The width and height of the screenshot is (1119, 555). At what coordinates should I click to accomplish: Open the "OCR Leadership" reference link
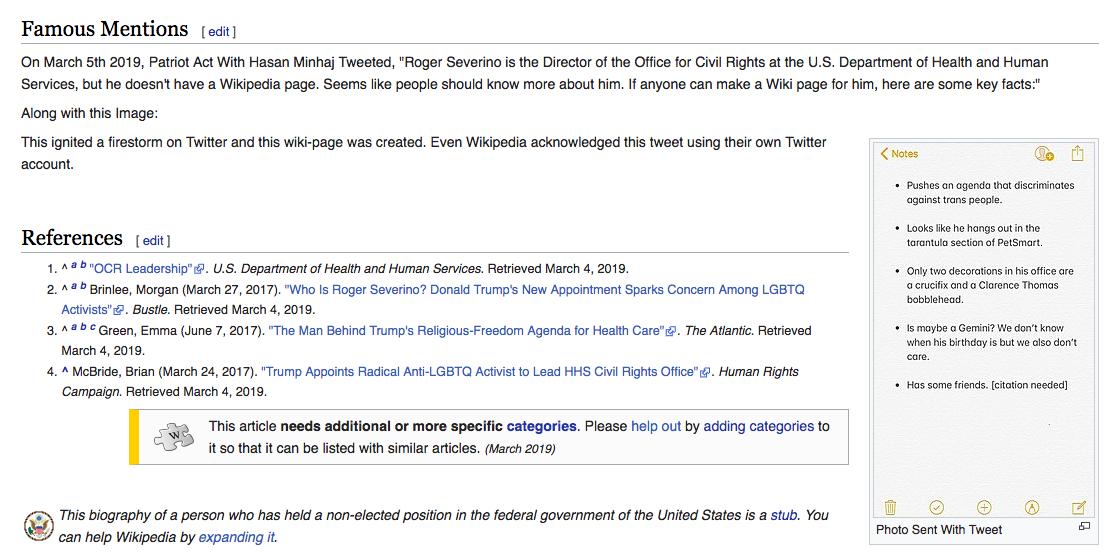tap(141, 269)
